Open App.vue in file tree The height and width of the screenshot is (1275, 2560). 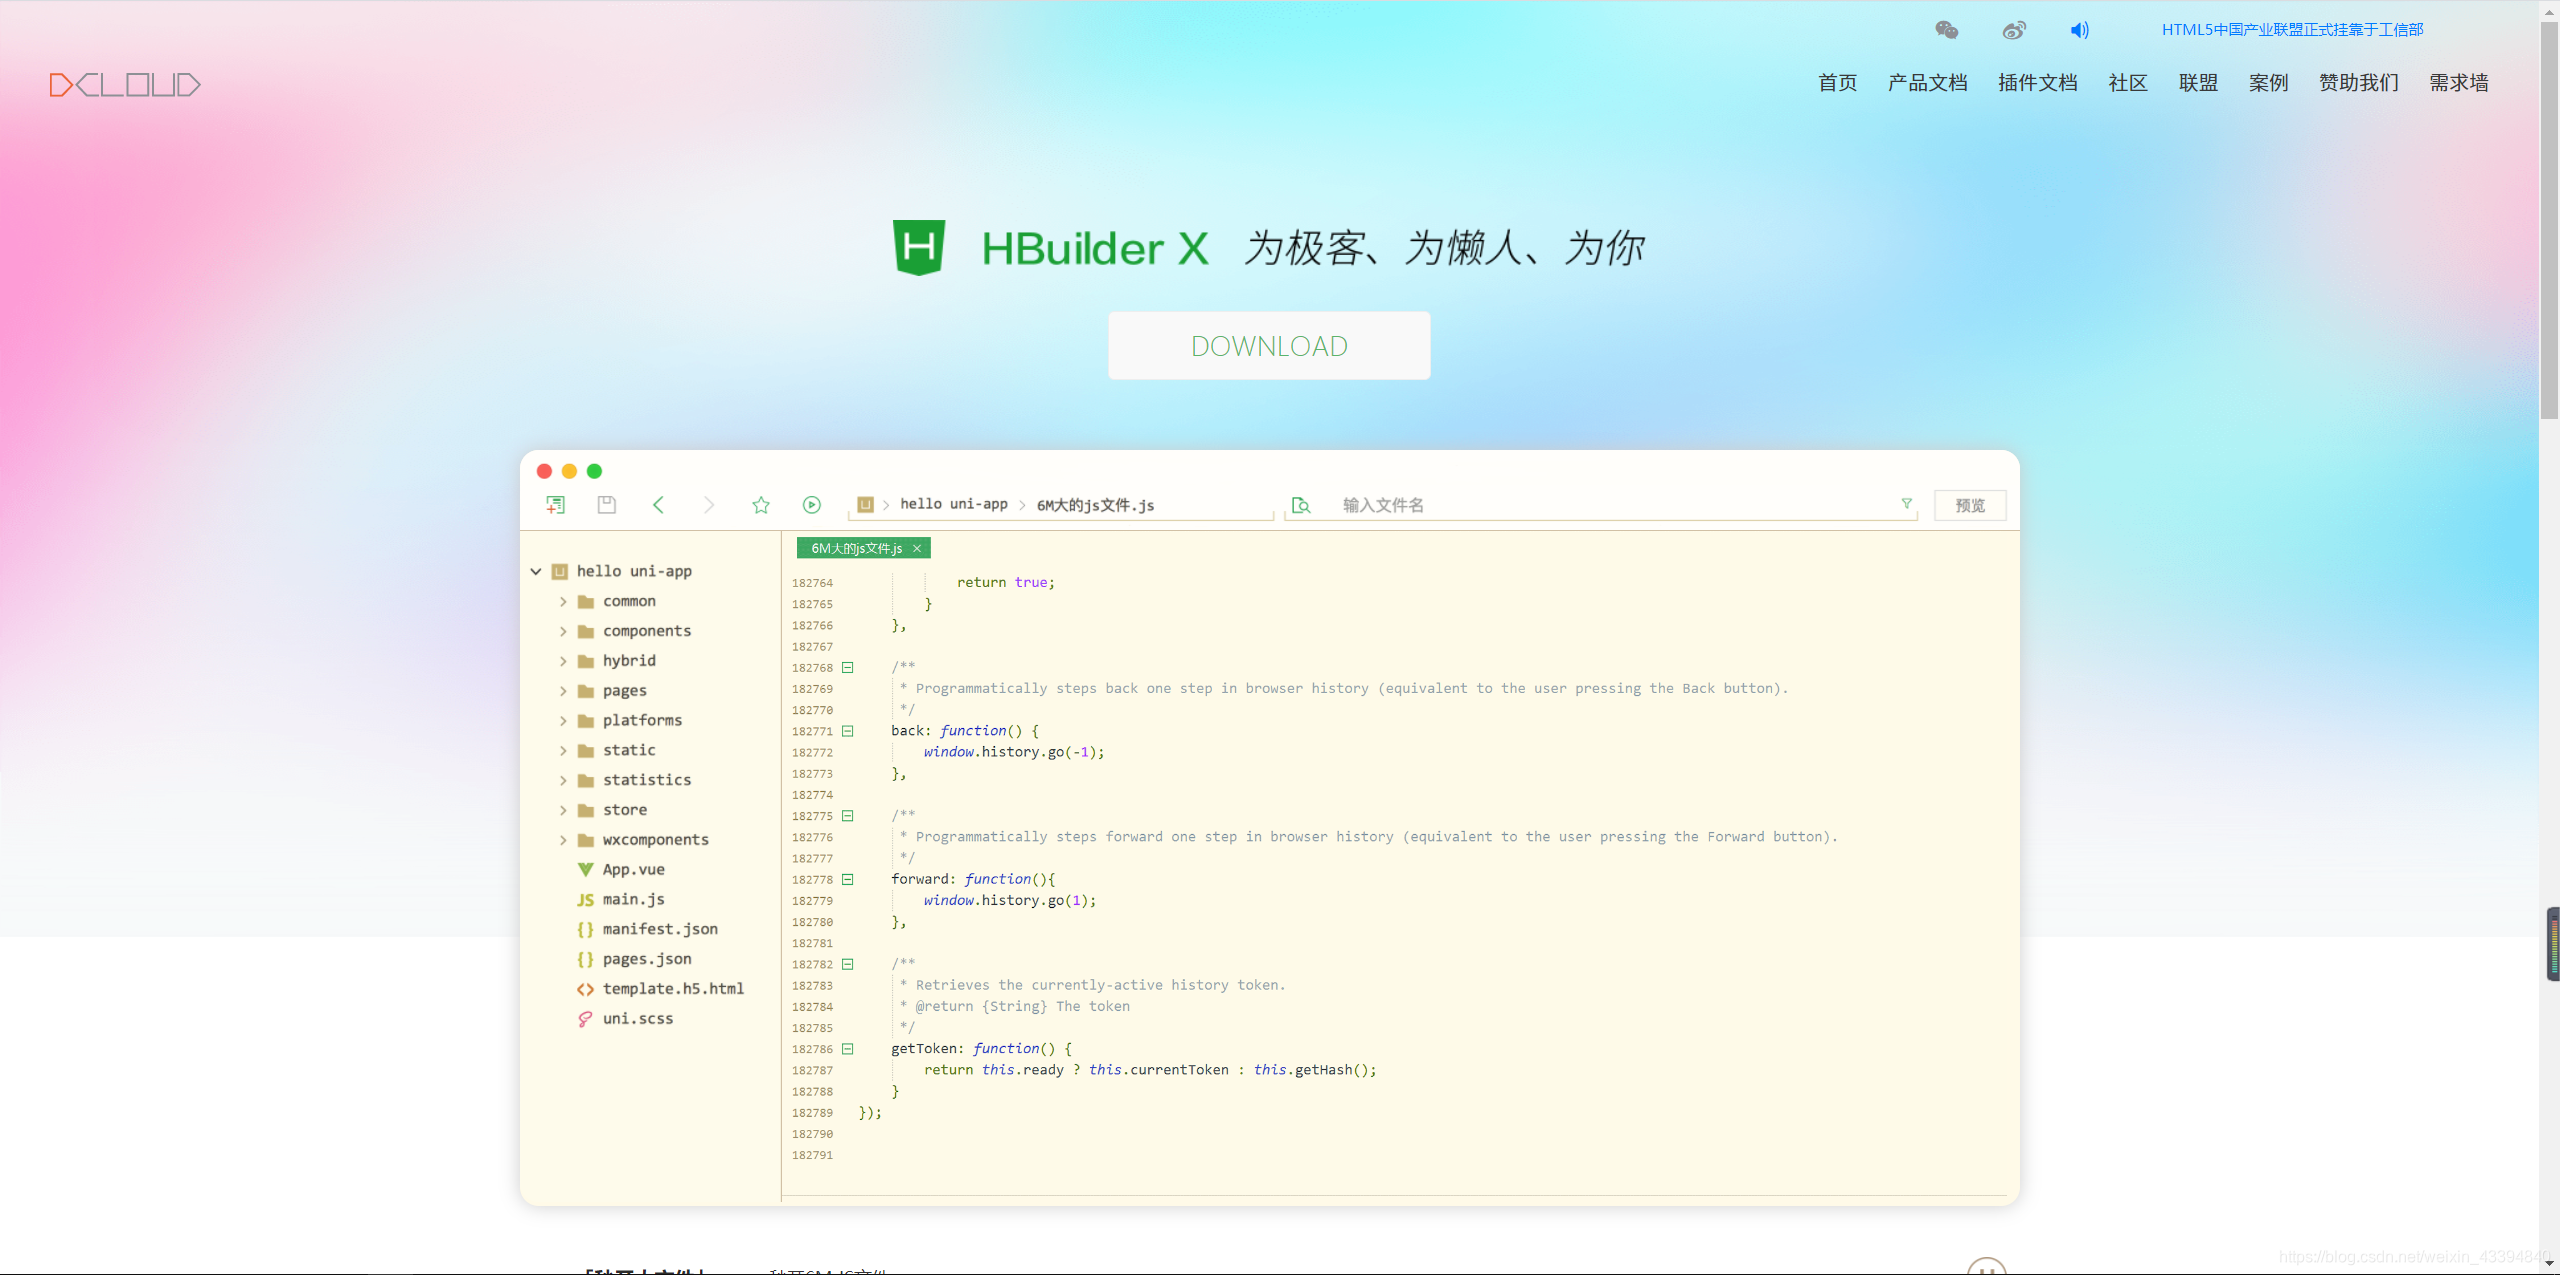[633, 869]
